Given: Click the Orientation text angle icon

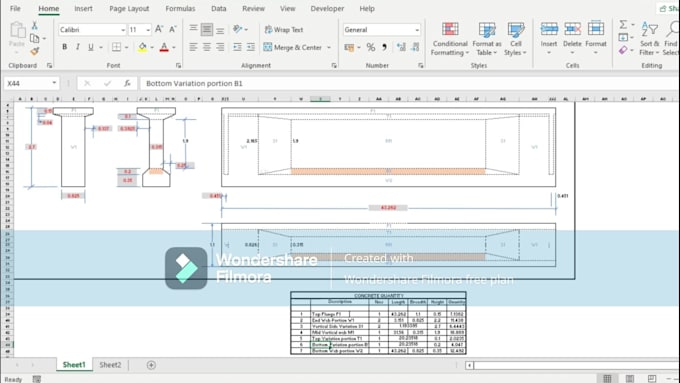Looking at the screenshot, I should pos(238,29).
